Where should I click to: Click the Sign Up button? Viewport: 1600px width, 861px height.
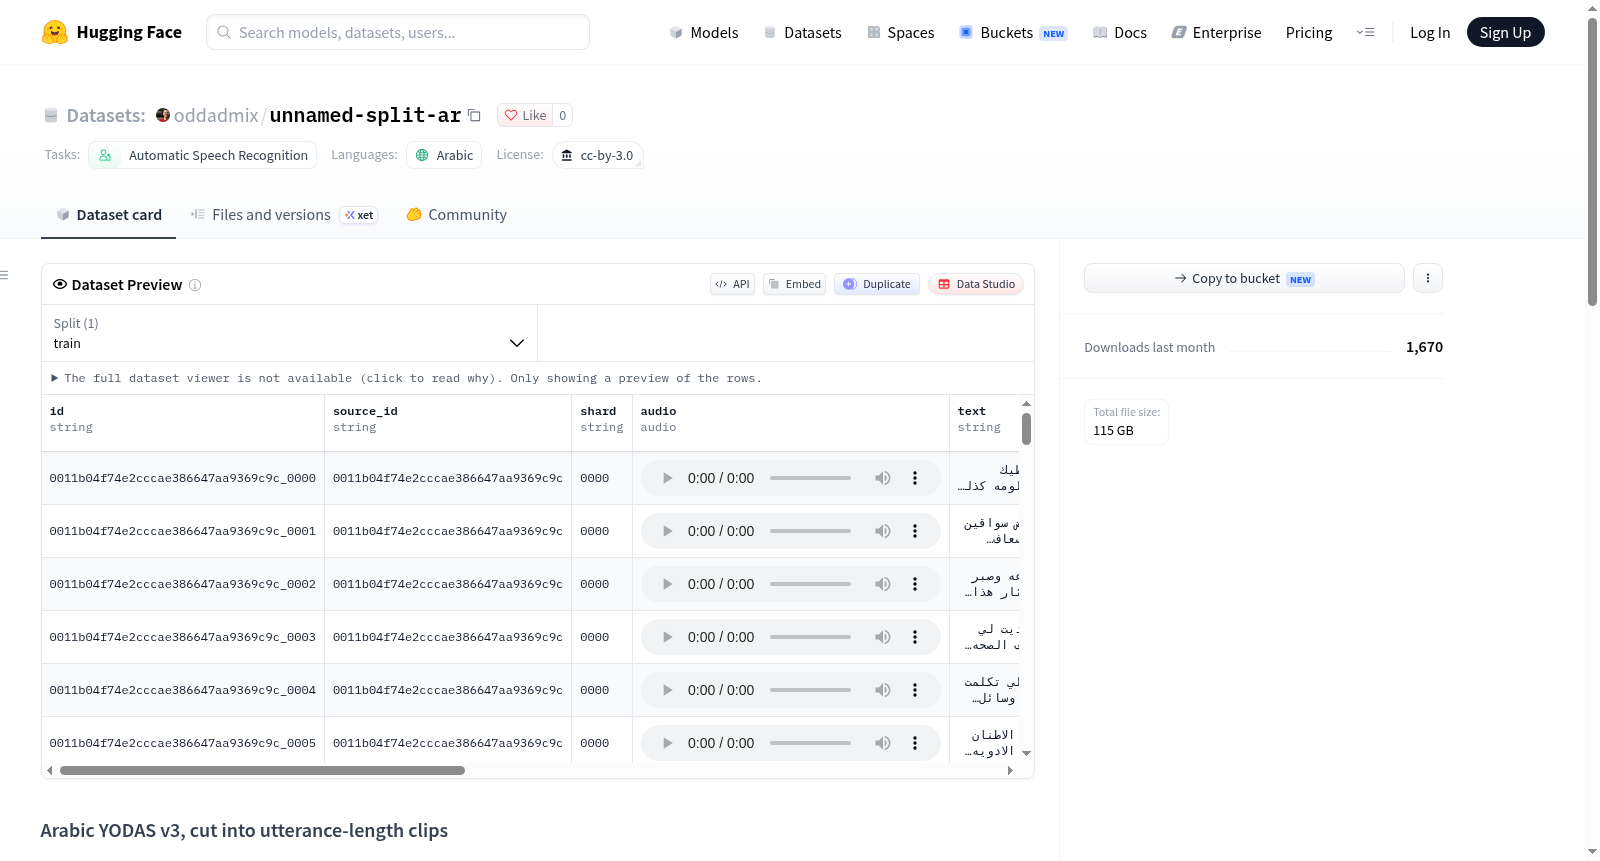[x=1505, y=32]
